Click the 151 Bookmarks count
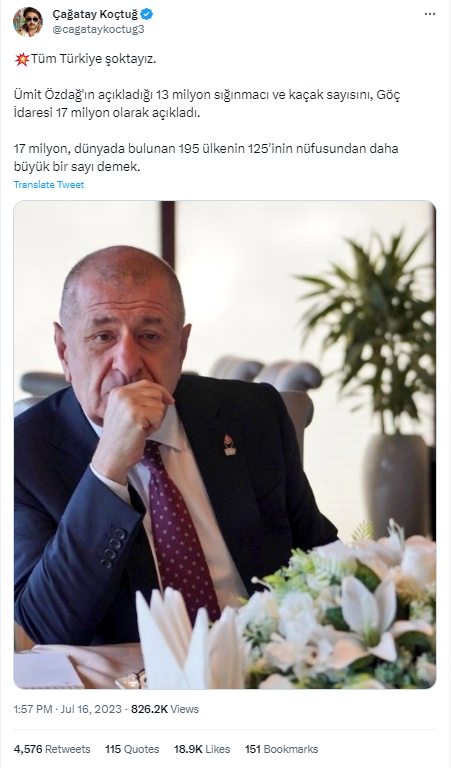The image size is (451, 768). click(282, 749)
